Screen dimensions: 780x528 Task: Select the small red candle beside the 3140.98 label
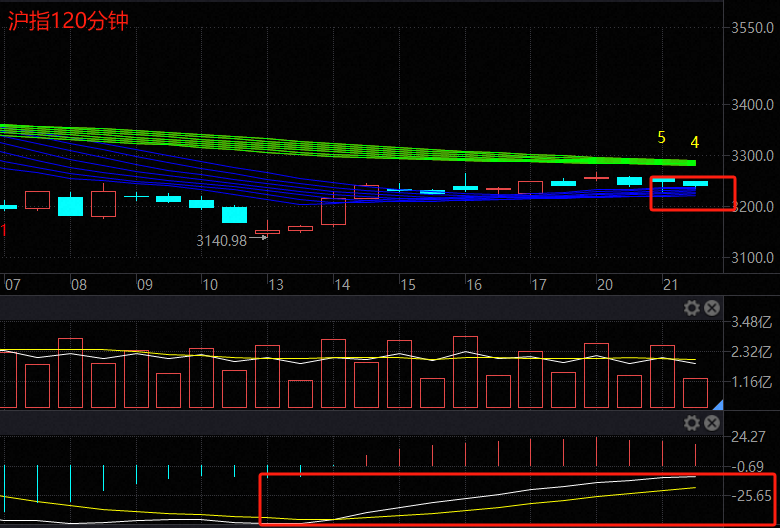268,231
